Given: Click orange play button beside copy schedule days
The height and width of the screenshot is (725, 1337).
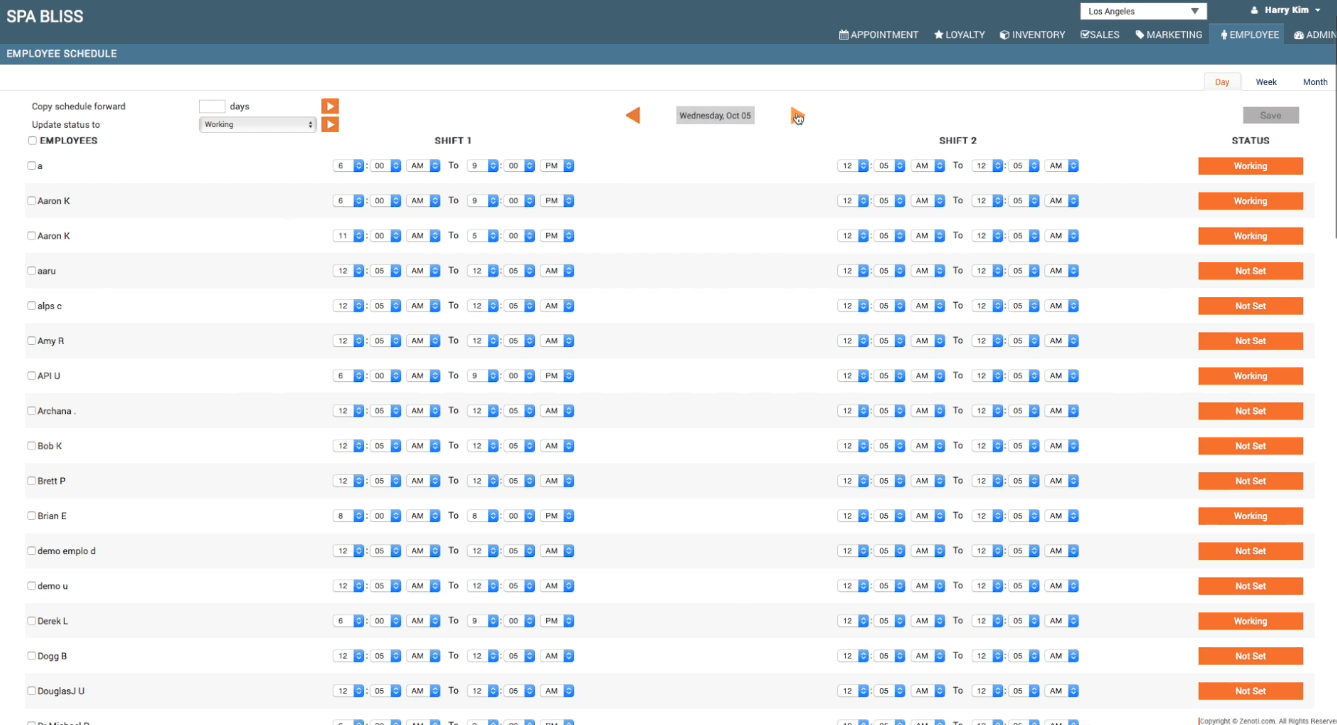Looking at the screenshot, I should (330, 106).
